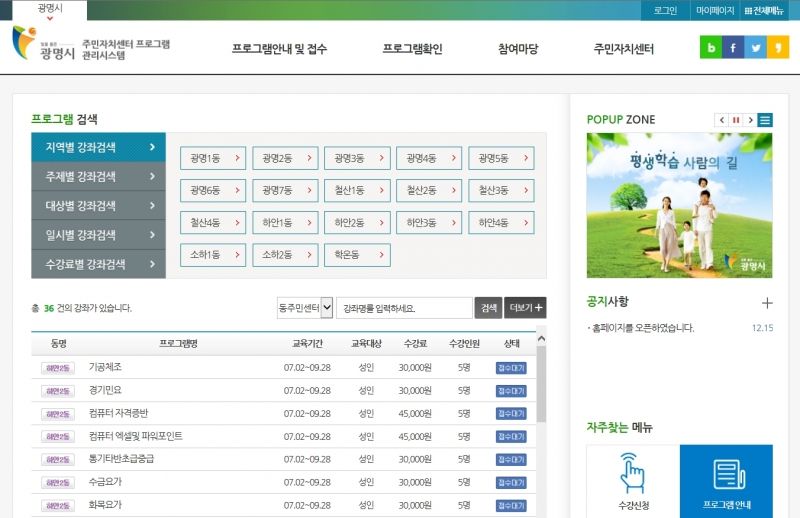Select 주제별 강좌검색 tab
The height and width of the screenshot is (518, 800).
click(x=98, y=177)
